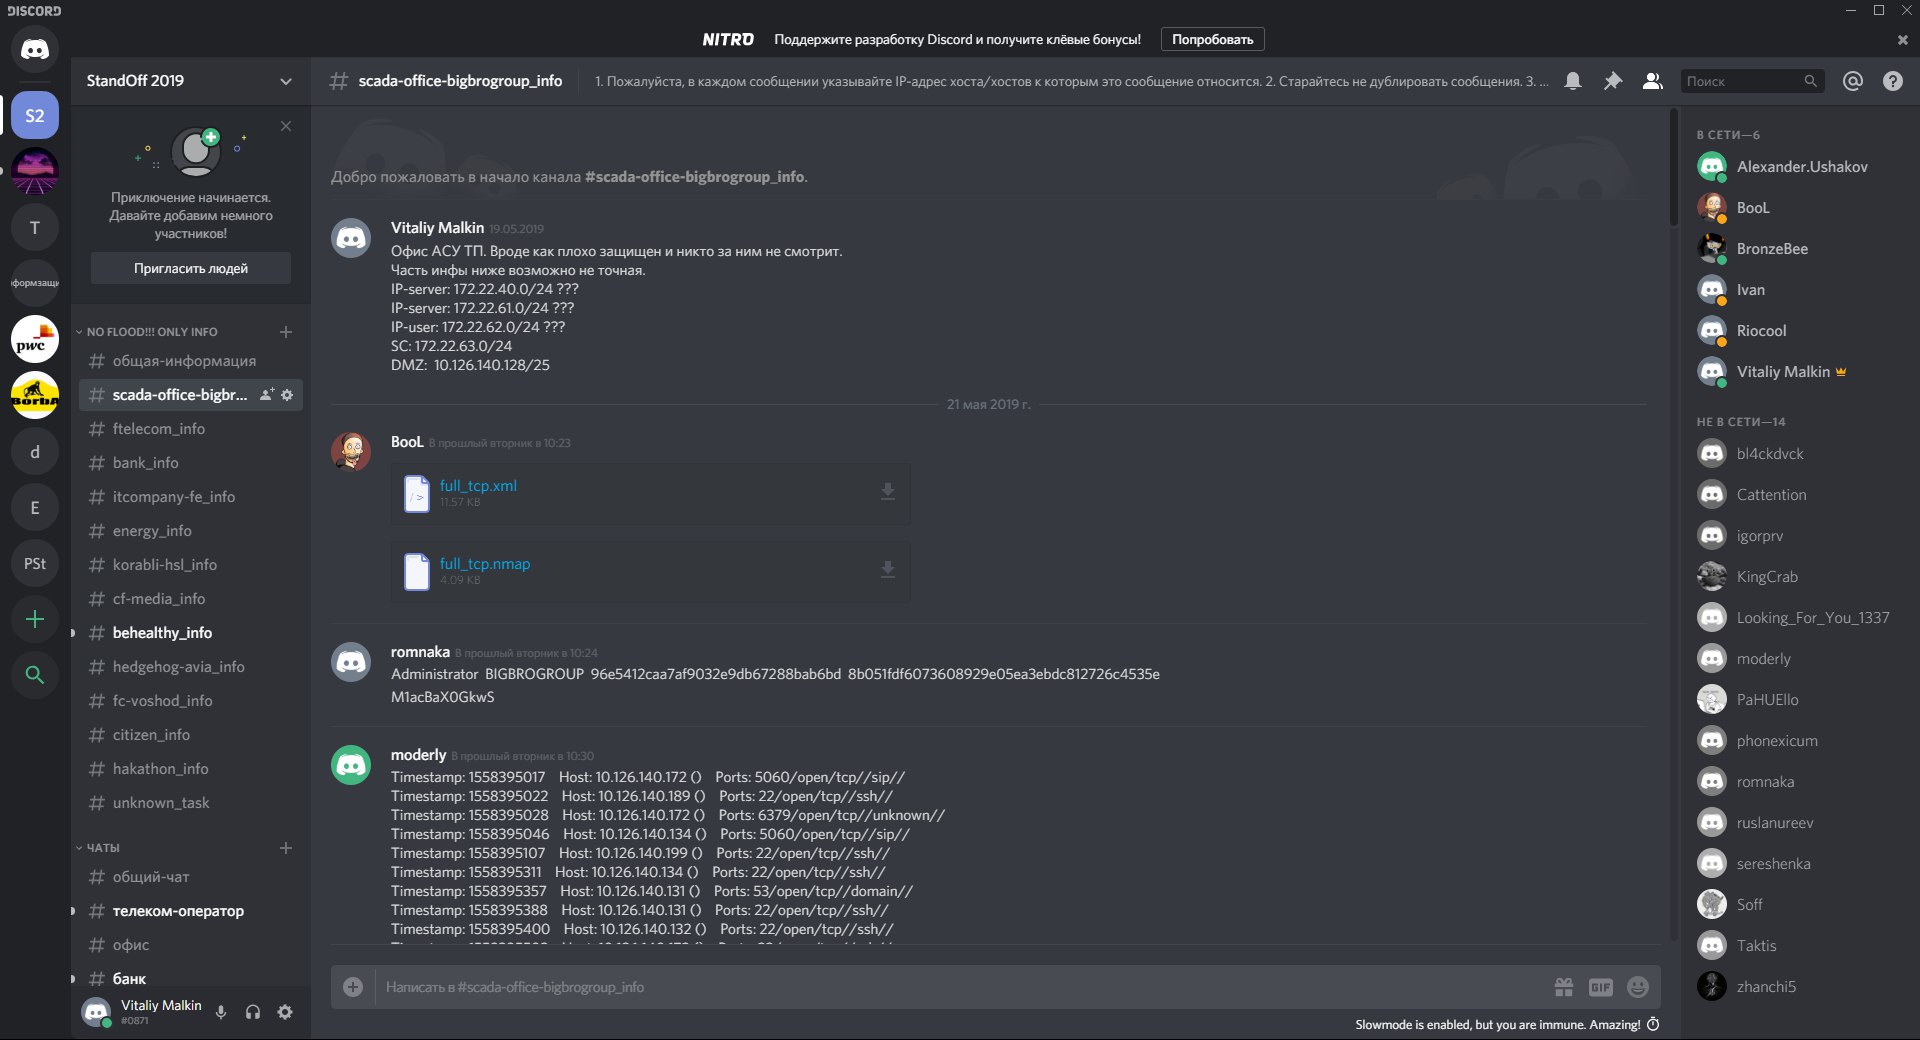Screen dimensions: 1920x1040
Task: Open the full_tcp.xml file link
Action: [478, 486]
